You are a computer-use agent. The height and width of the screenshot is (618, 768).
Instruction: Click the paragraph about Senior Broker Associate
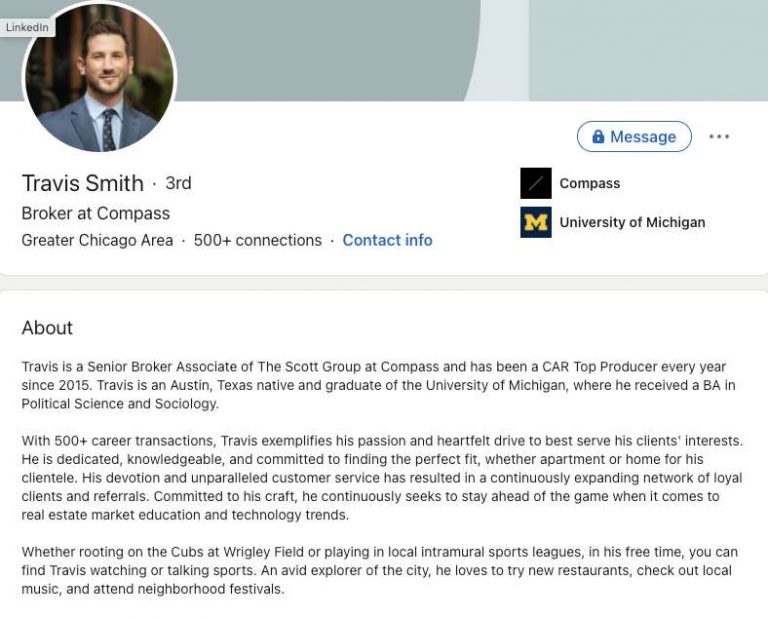[x=378, y=385]
